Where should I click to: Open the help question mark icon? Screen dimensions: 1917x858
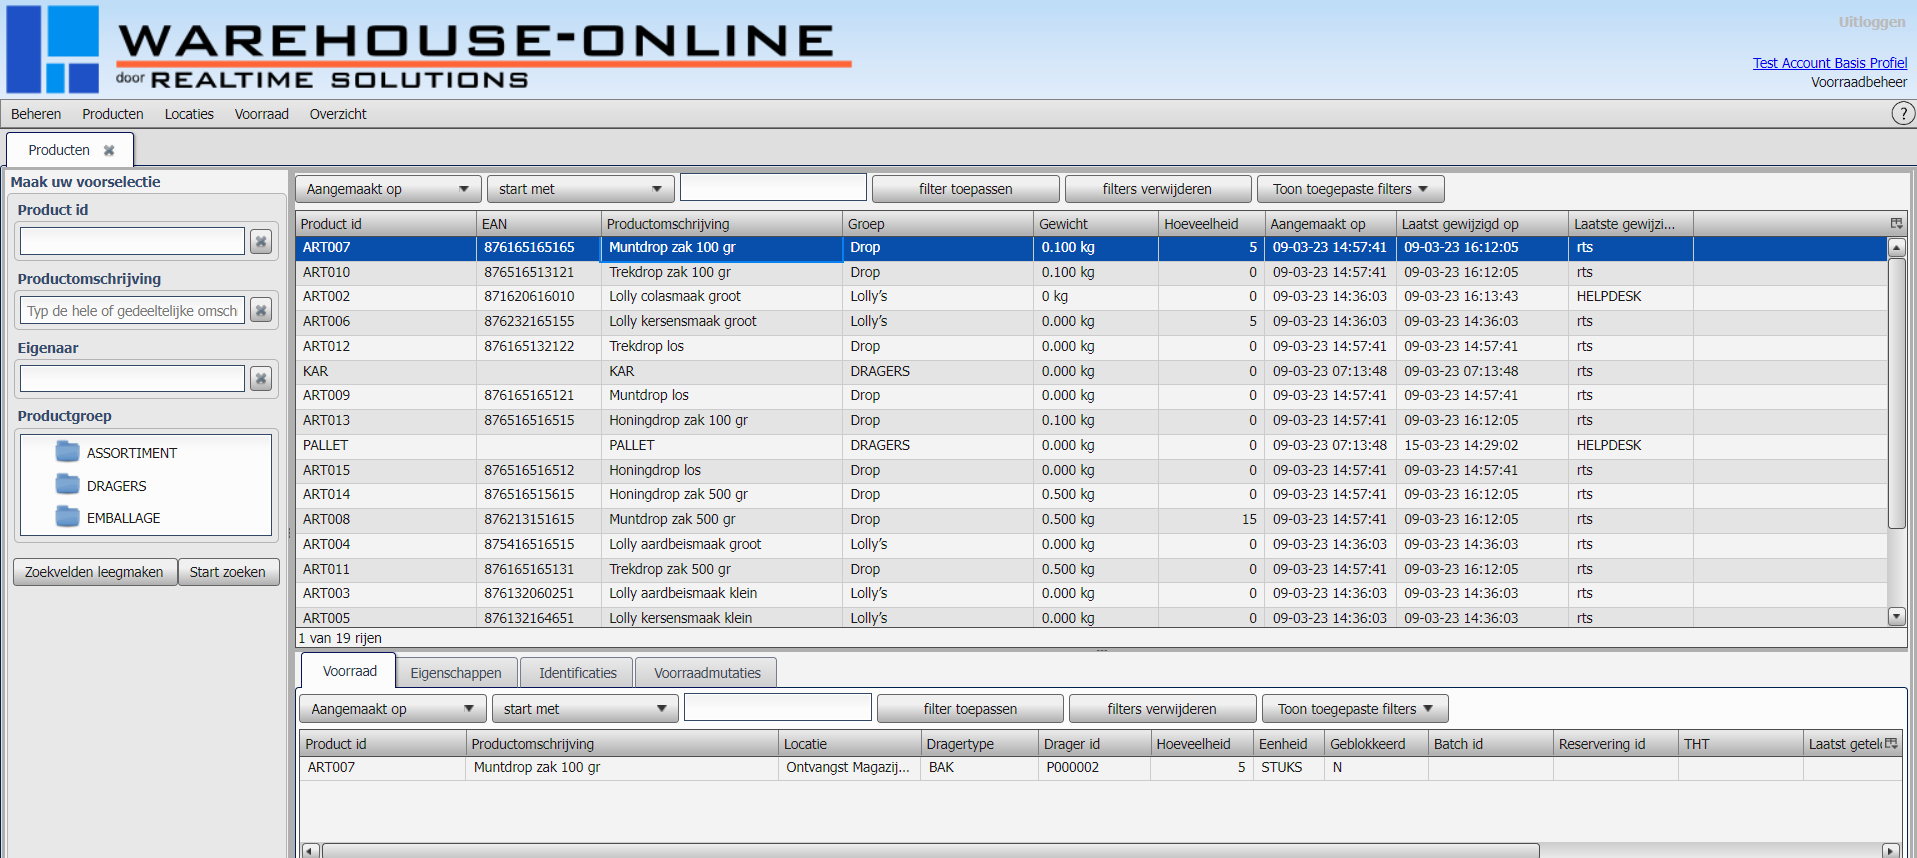1903,113
